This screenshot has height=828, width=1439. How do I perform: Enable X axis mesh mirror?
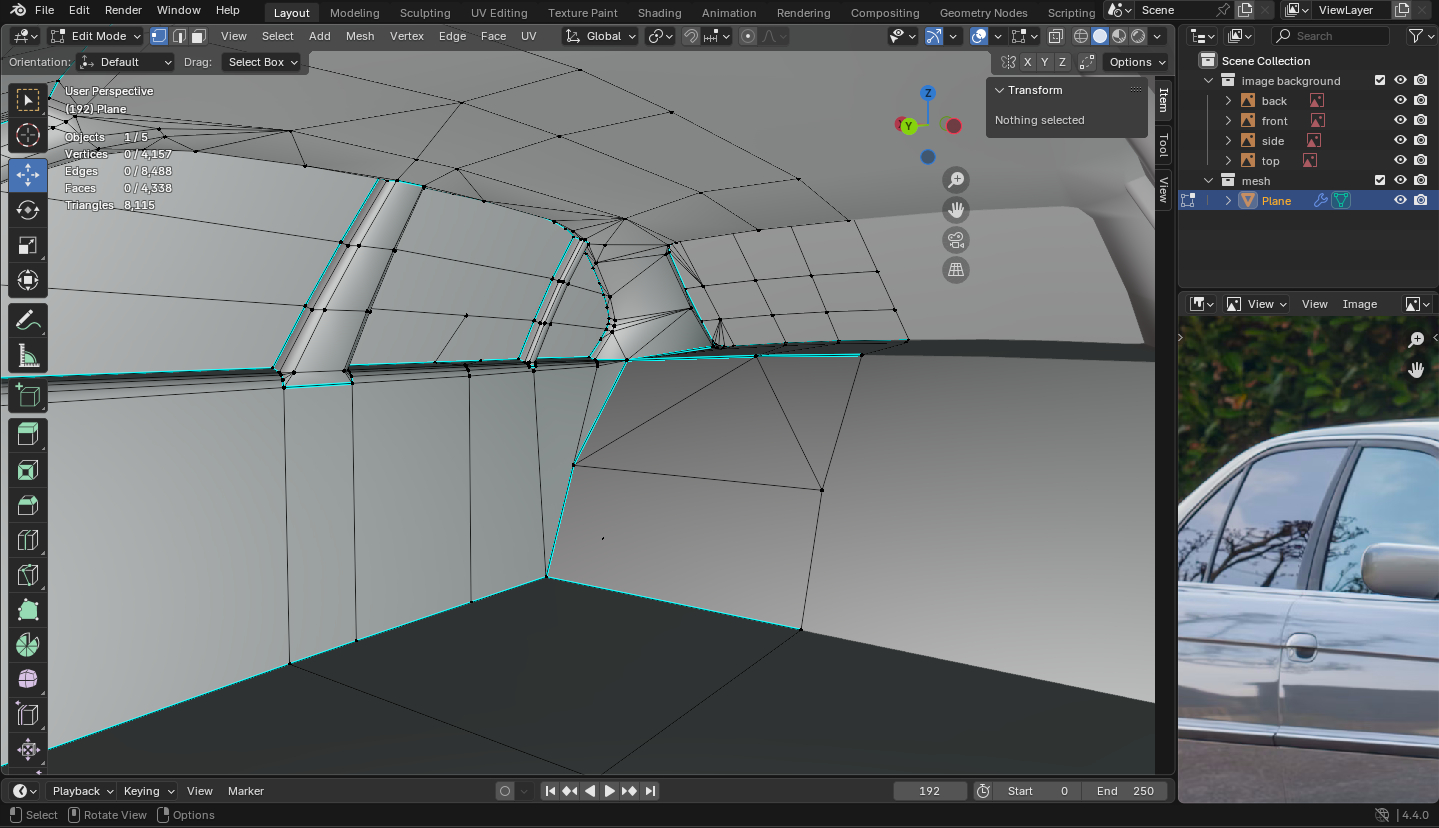click(1027, 62)
